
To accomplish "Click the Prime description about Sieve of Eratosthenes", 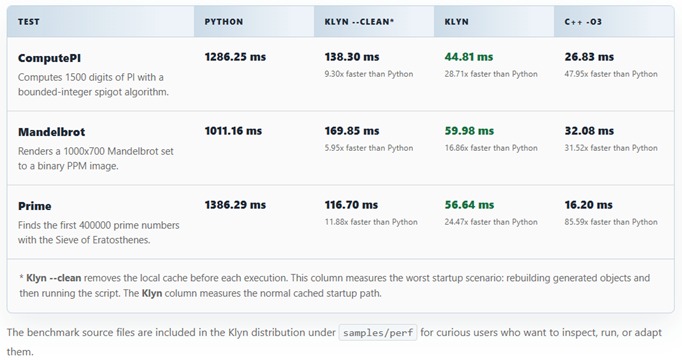I will (x=99, y=233).
